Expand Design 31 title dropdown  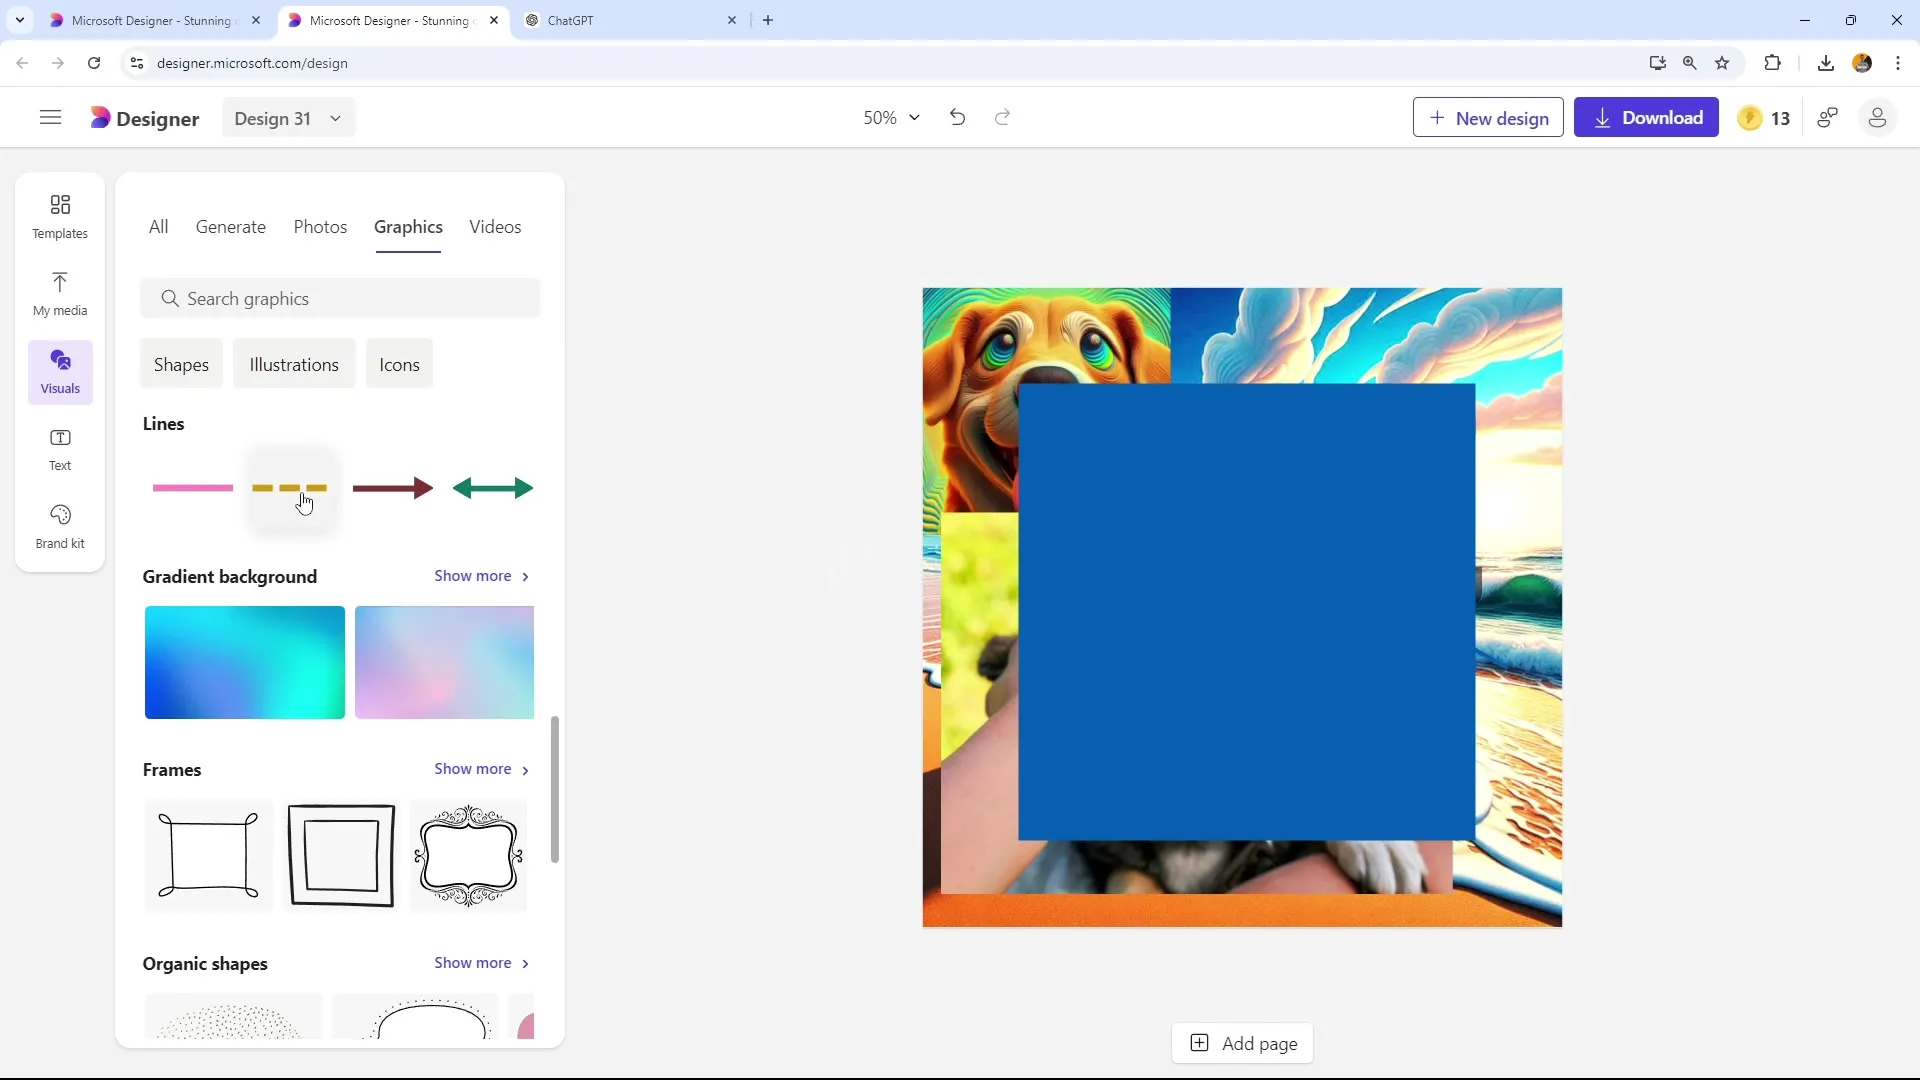pyautogui.click(x=336, y=119)
